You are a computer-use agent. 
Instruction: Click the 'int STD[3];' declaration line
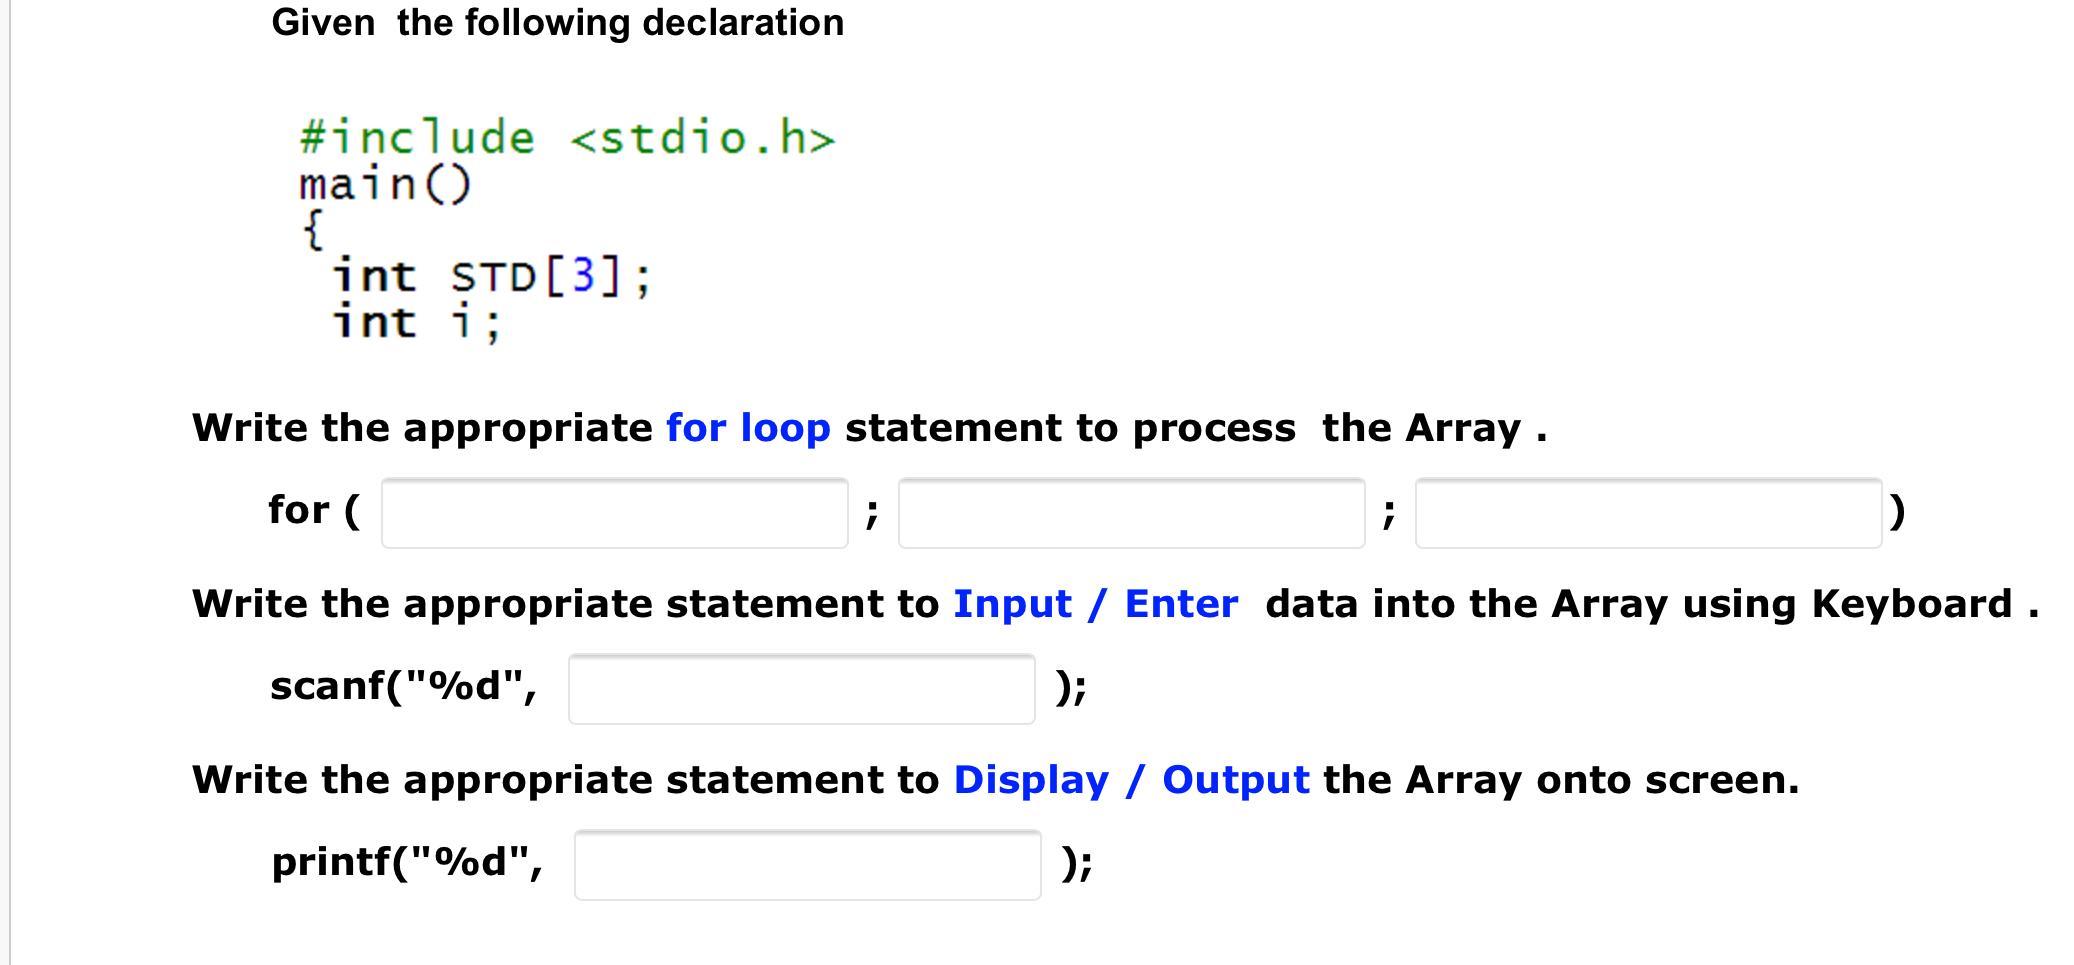[490, 277]
